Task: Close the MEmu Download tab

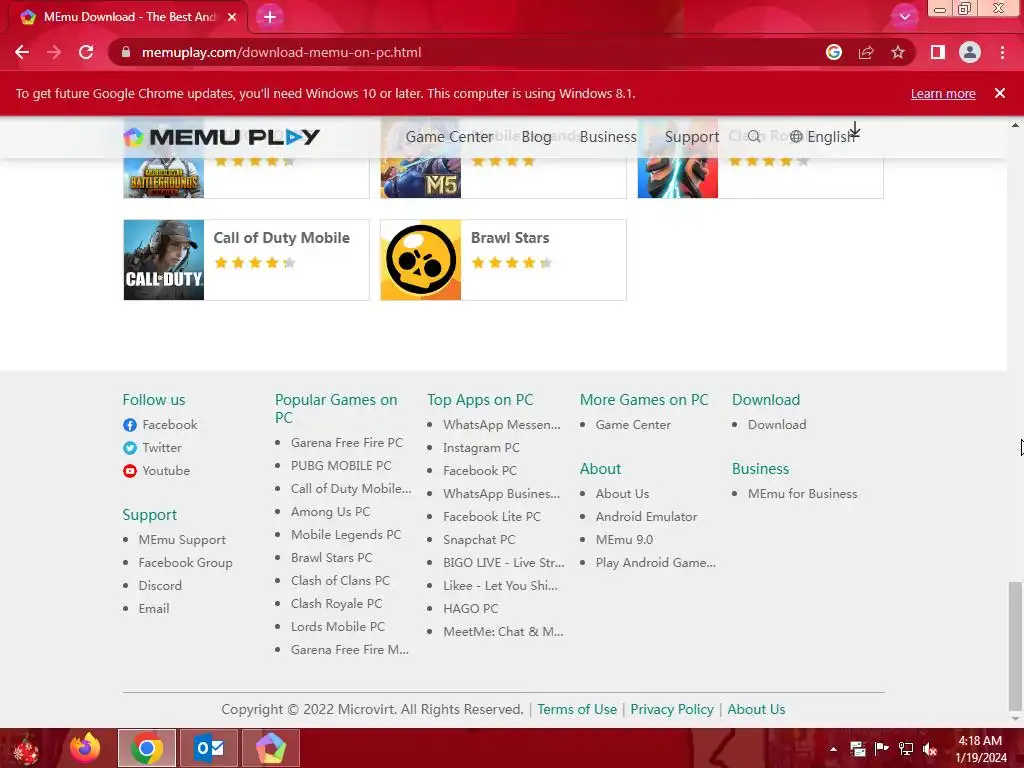Action: [x=232, y=17]
